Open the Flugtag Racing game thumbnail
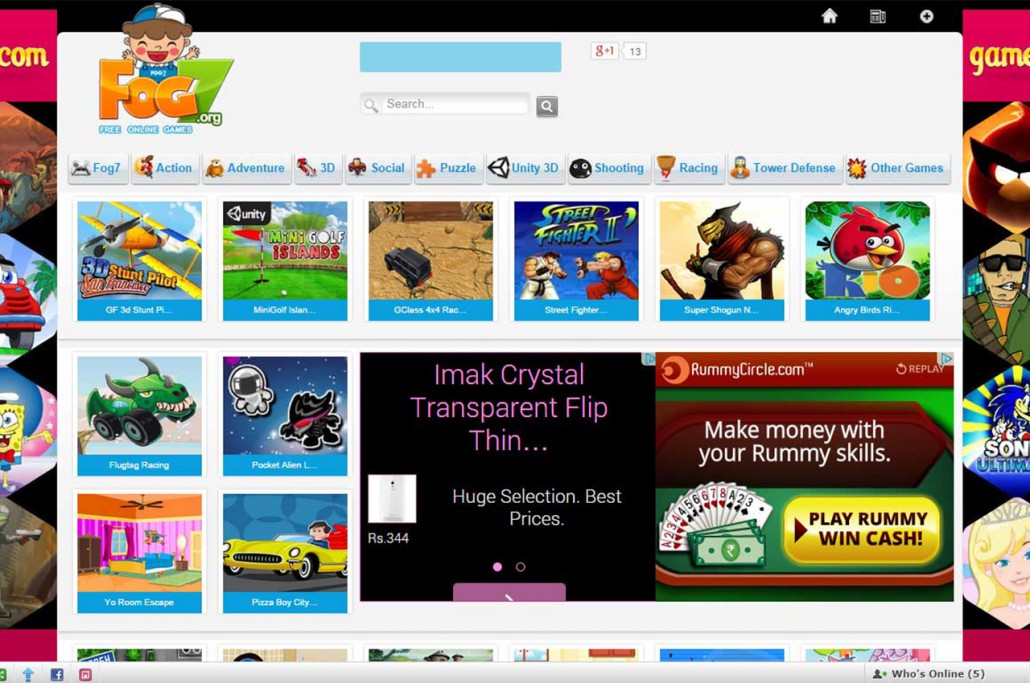 tap(139, 416)
